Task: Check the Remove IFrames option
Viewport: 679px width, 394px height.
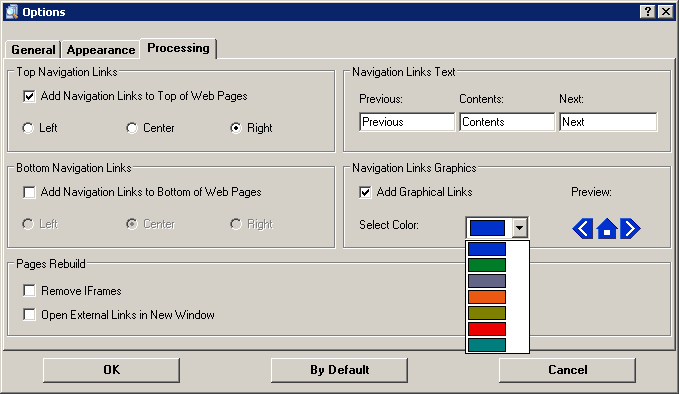Action: (x=29, y=291)
